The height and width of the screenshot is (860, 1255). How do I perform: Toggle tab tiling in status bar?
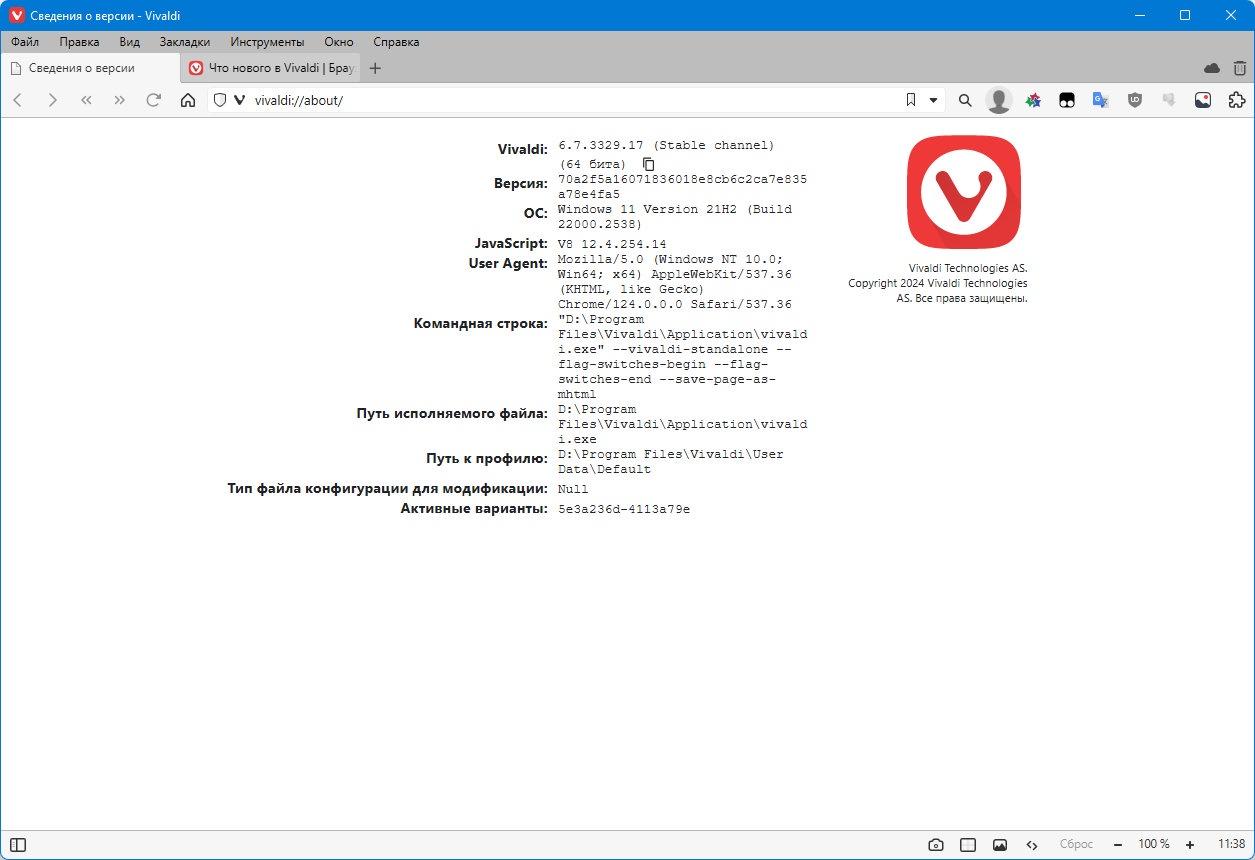tap(967, 845)
